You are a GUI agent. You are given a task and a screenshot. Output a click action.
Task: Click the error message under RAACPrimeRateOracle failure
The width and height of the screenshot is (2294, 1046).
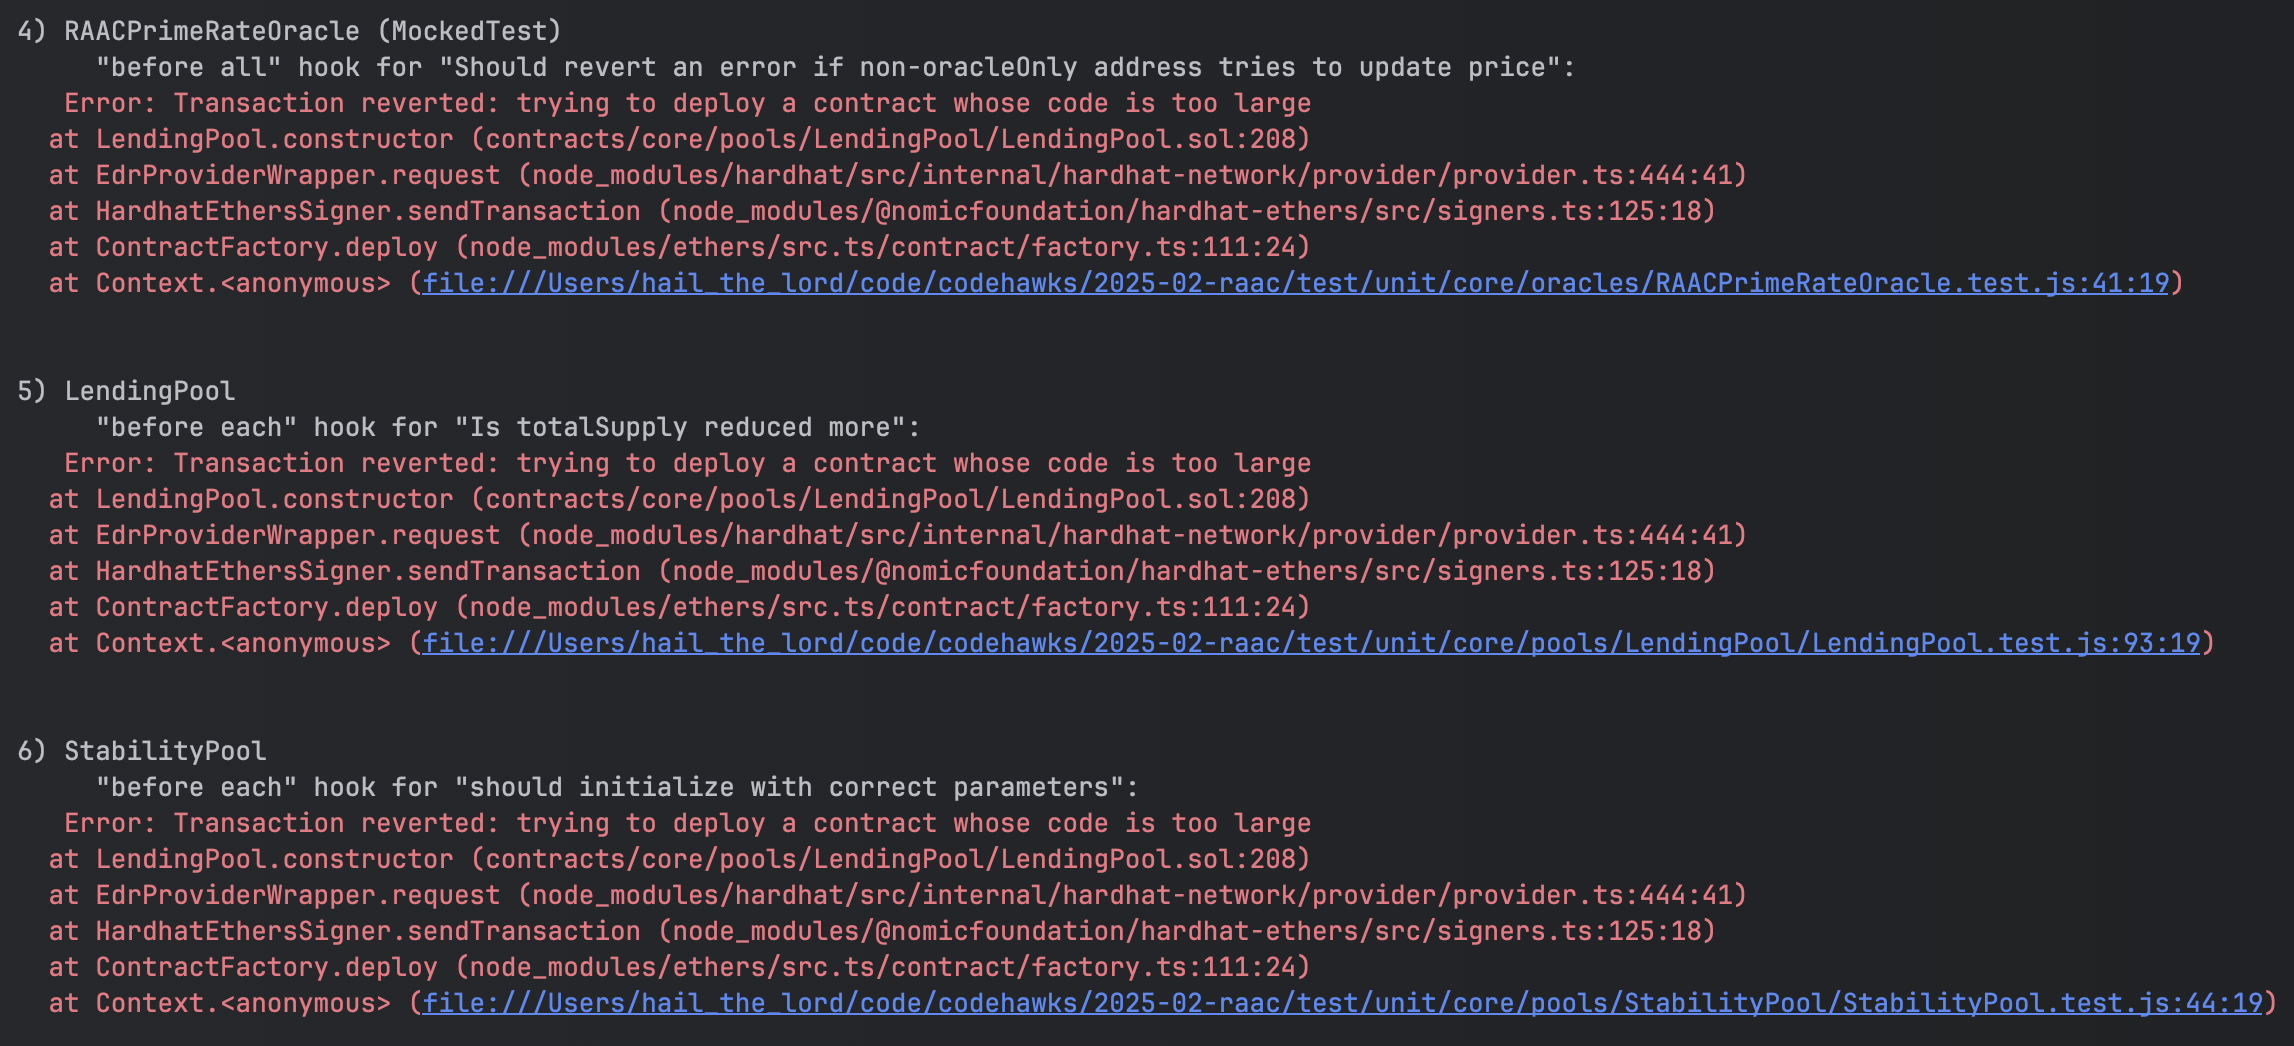(x=687, y=104)
